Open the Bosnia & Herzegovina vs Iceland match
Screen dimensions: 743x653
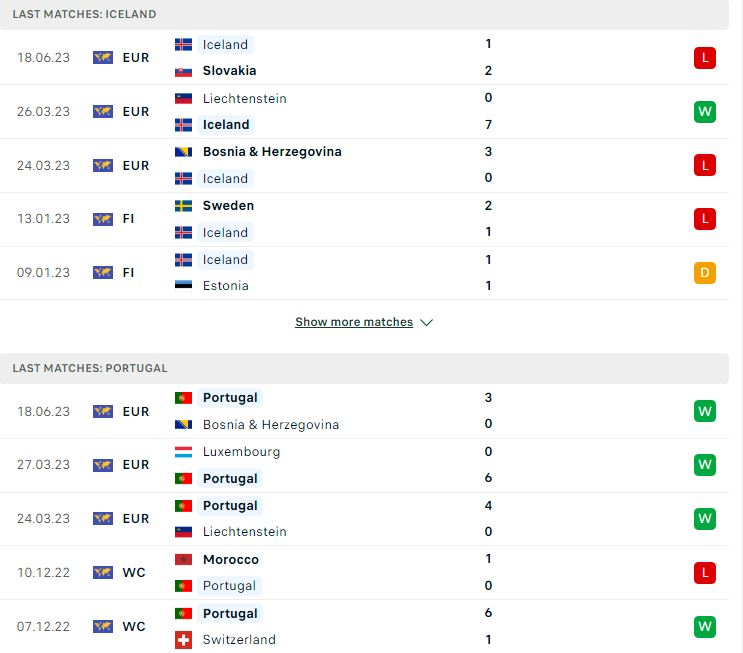[x=364, y=165]
